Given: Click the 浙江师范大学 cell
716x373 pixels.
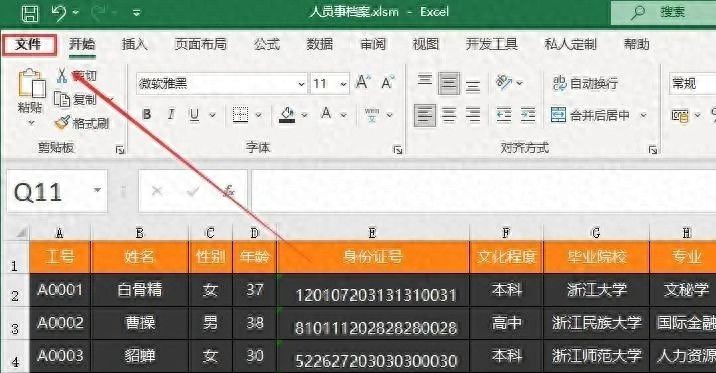Looking at the screenshot, I should pos(596,356).
